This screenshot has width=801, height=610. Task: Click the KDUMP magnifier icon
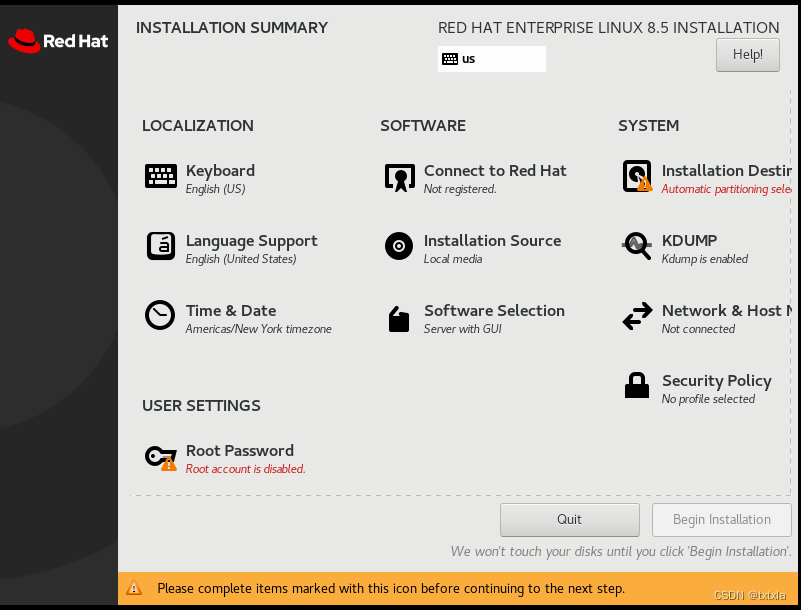(x=637, y=246)
